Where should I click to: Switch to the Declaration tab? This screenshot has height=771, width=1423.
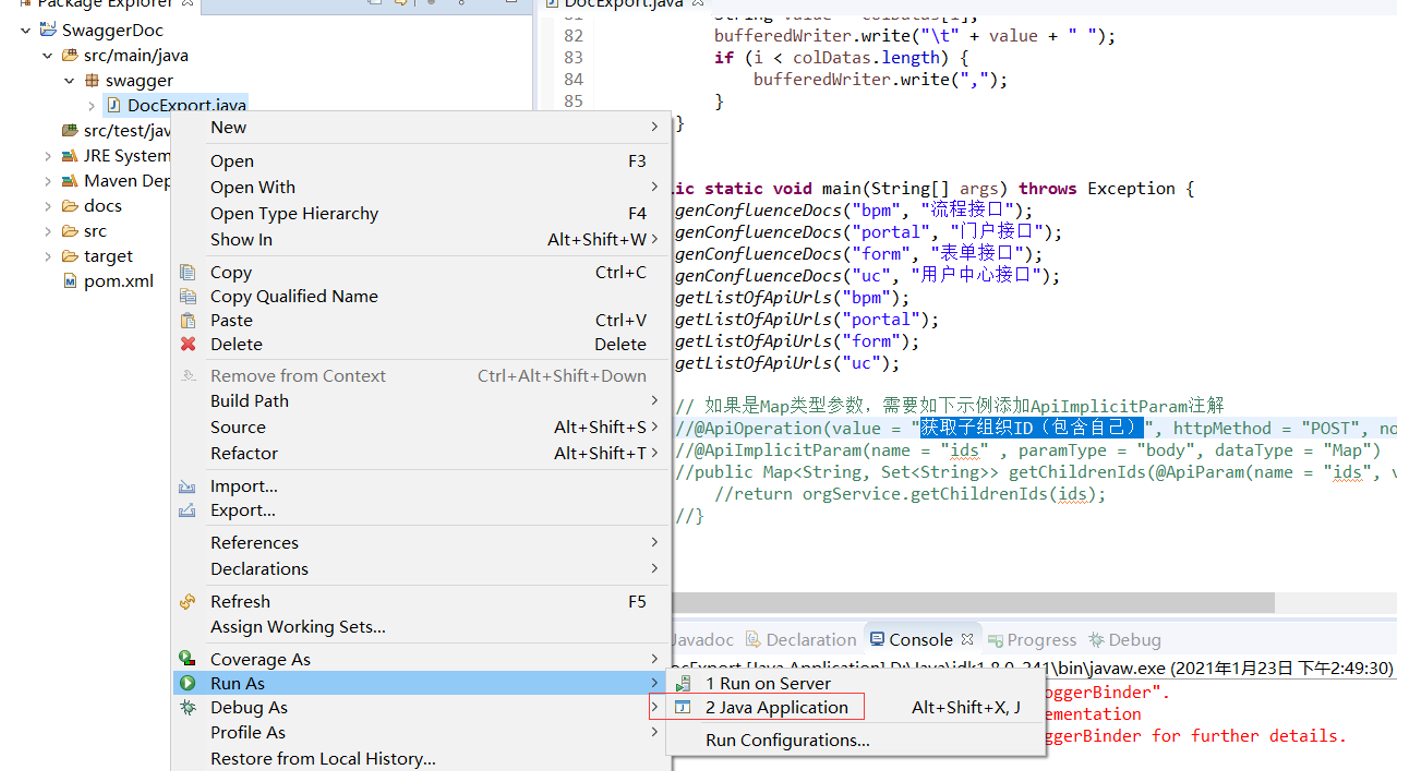(x=810, y=640)
